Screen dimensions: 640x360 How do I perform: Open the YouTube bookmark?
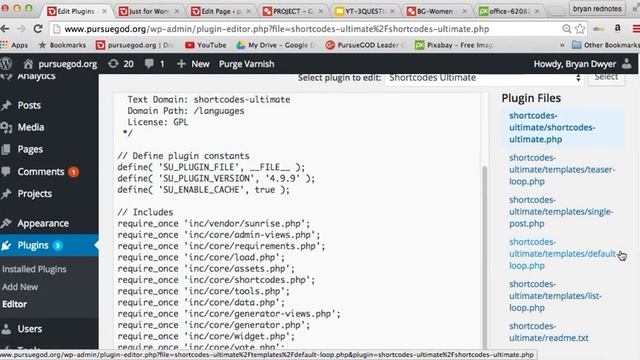coord(205,45)
